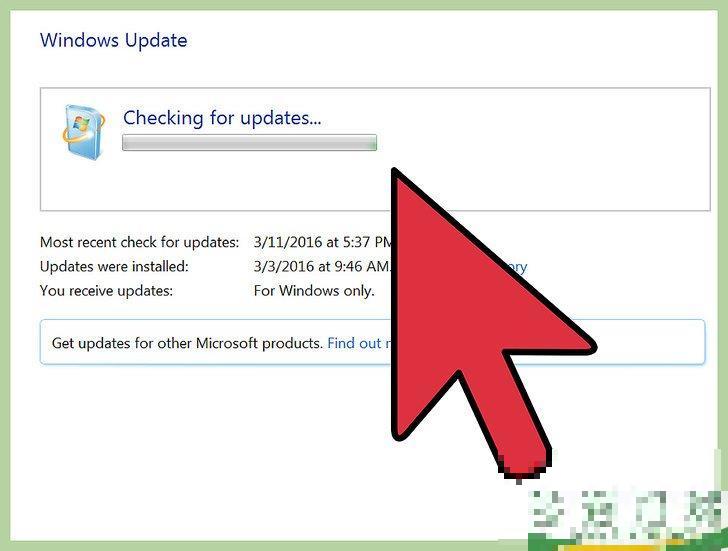Click the Checking for updates status text
The width and height of the screenshot is (728, 551).
coord(222,118)
